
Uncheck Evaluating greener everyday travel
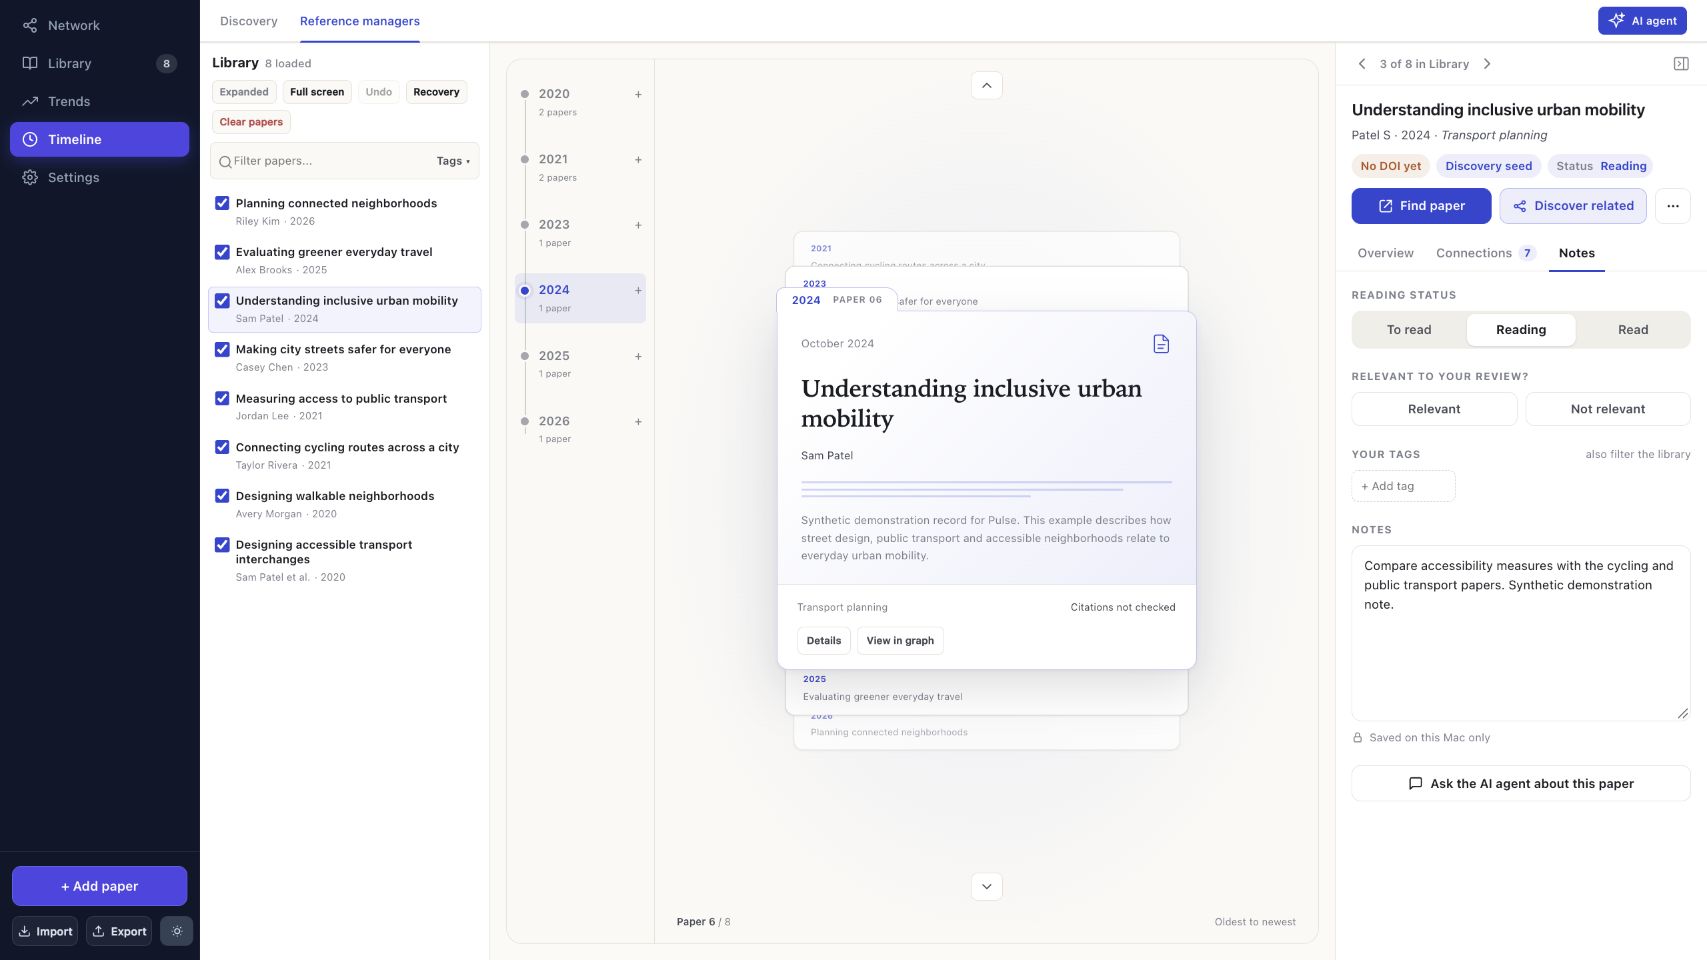coord(222,252)
